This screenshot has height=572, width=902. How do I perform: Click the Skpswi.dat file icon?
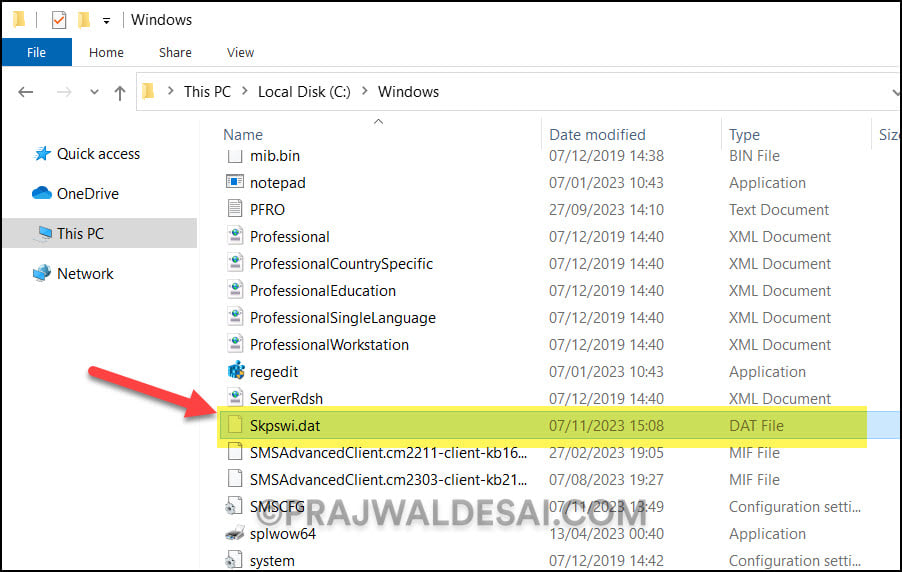[x=235, y=425]
